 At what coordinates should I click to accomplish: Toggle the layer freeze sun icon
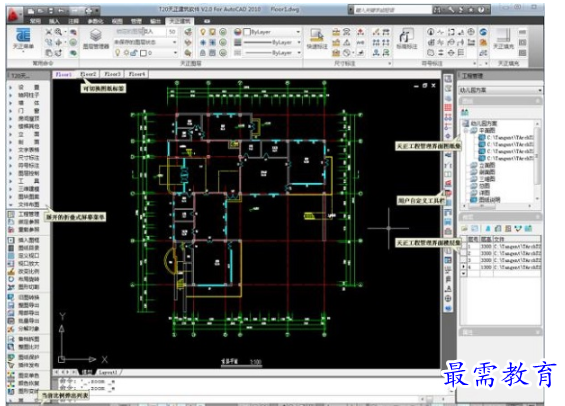click(126, 53)
